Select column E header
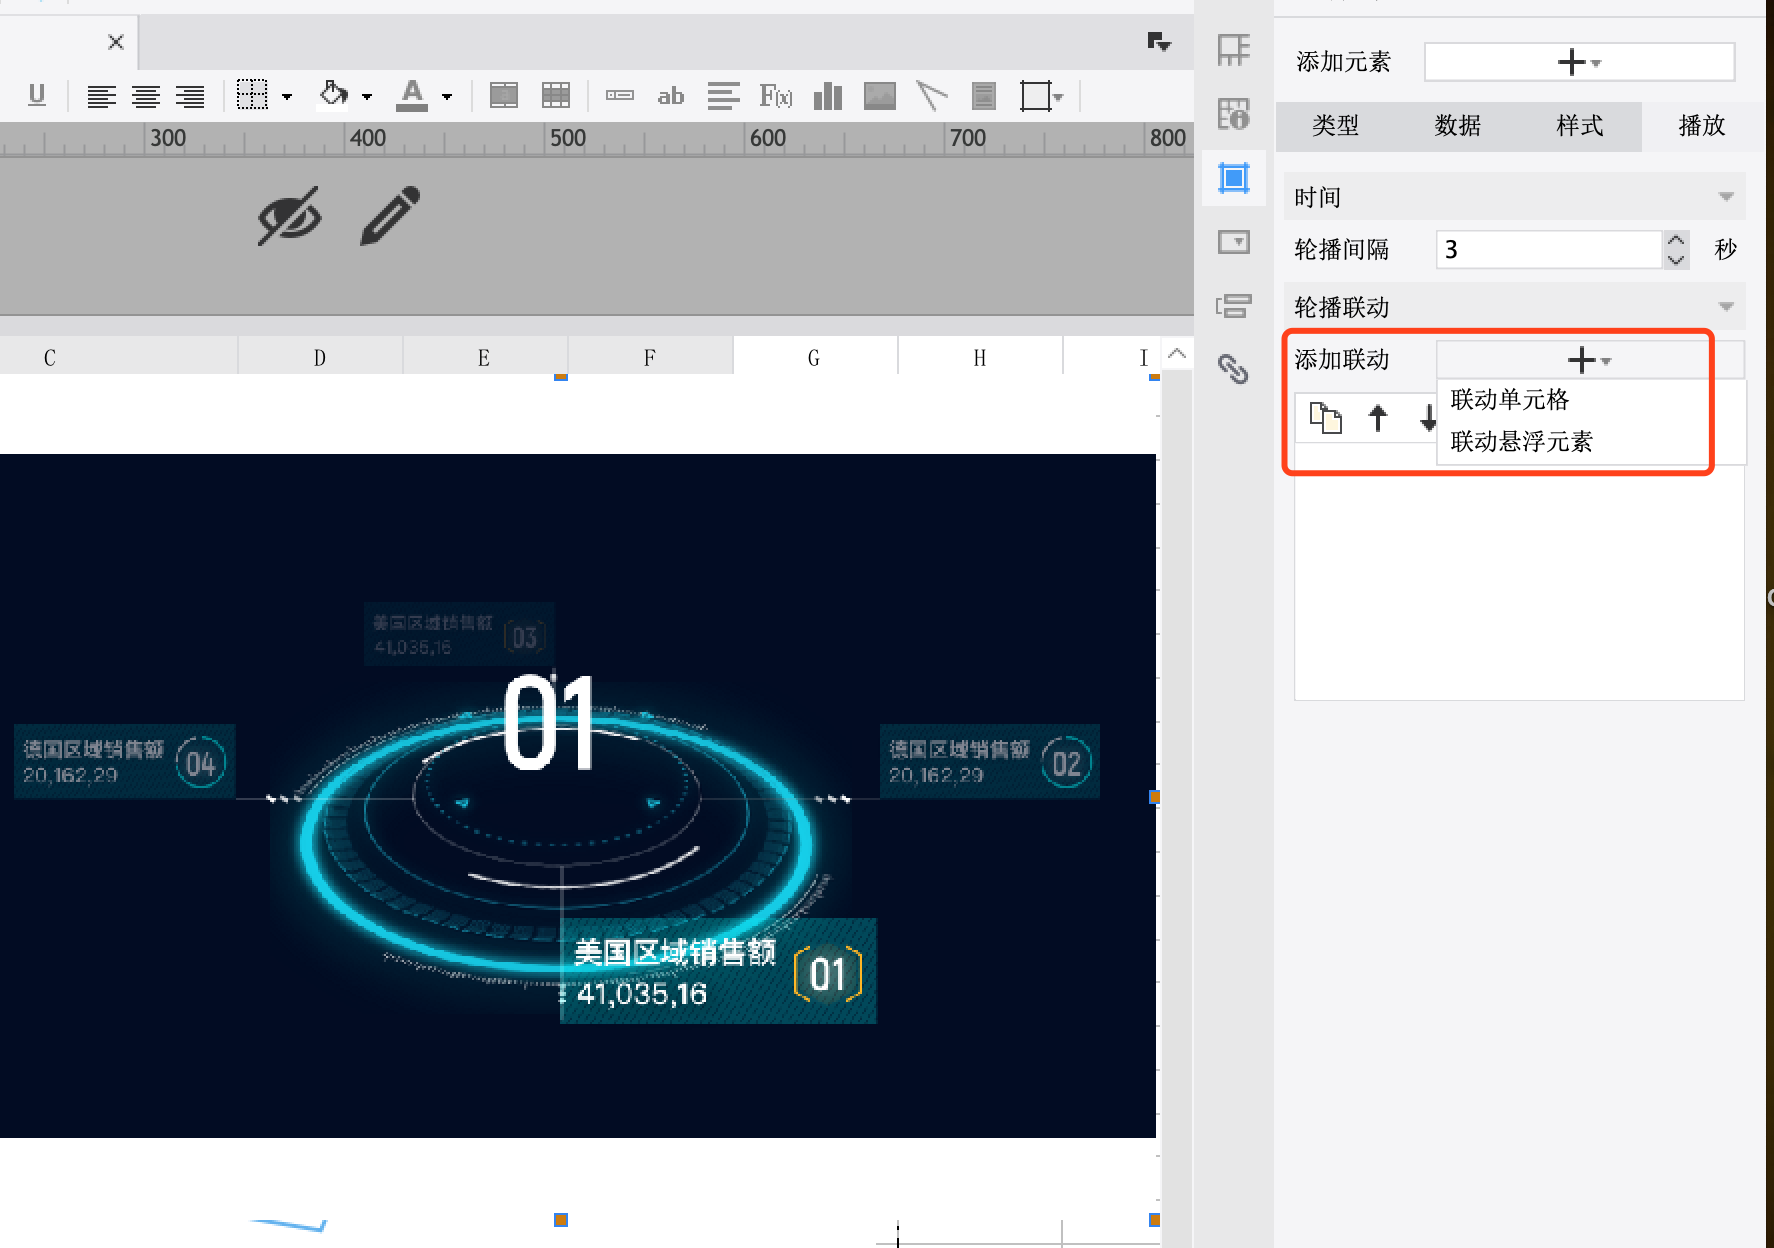Screen dimensions: 1774x1248 (484, 357)
